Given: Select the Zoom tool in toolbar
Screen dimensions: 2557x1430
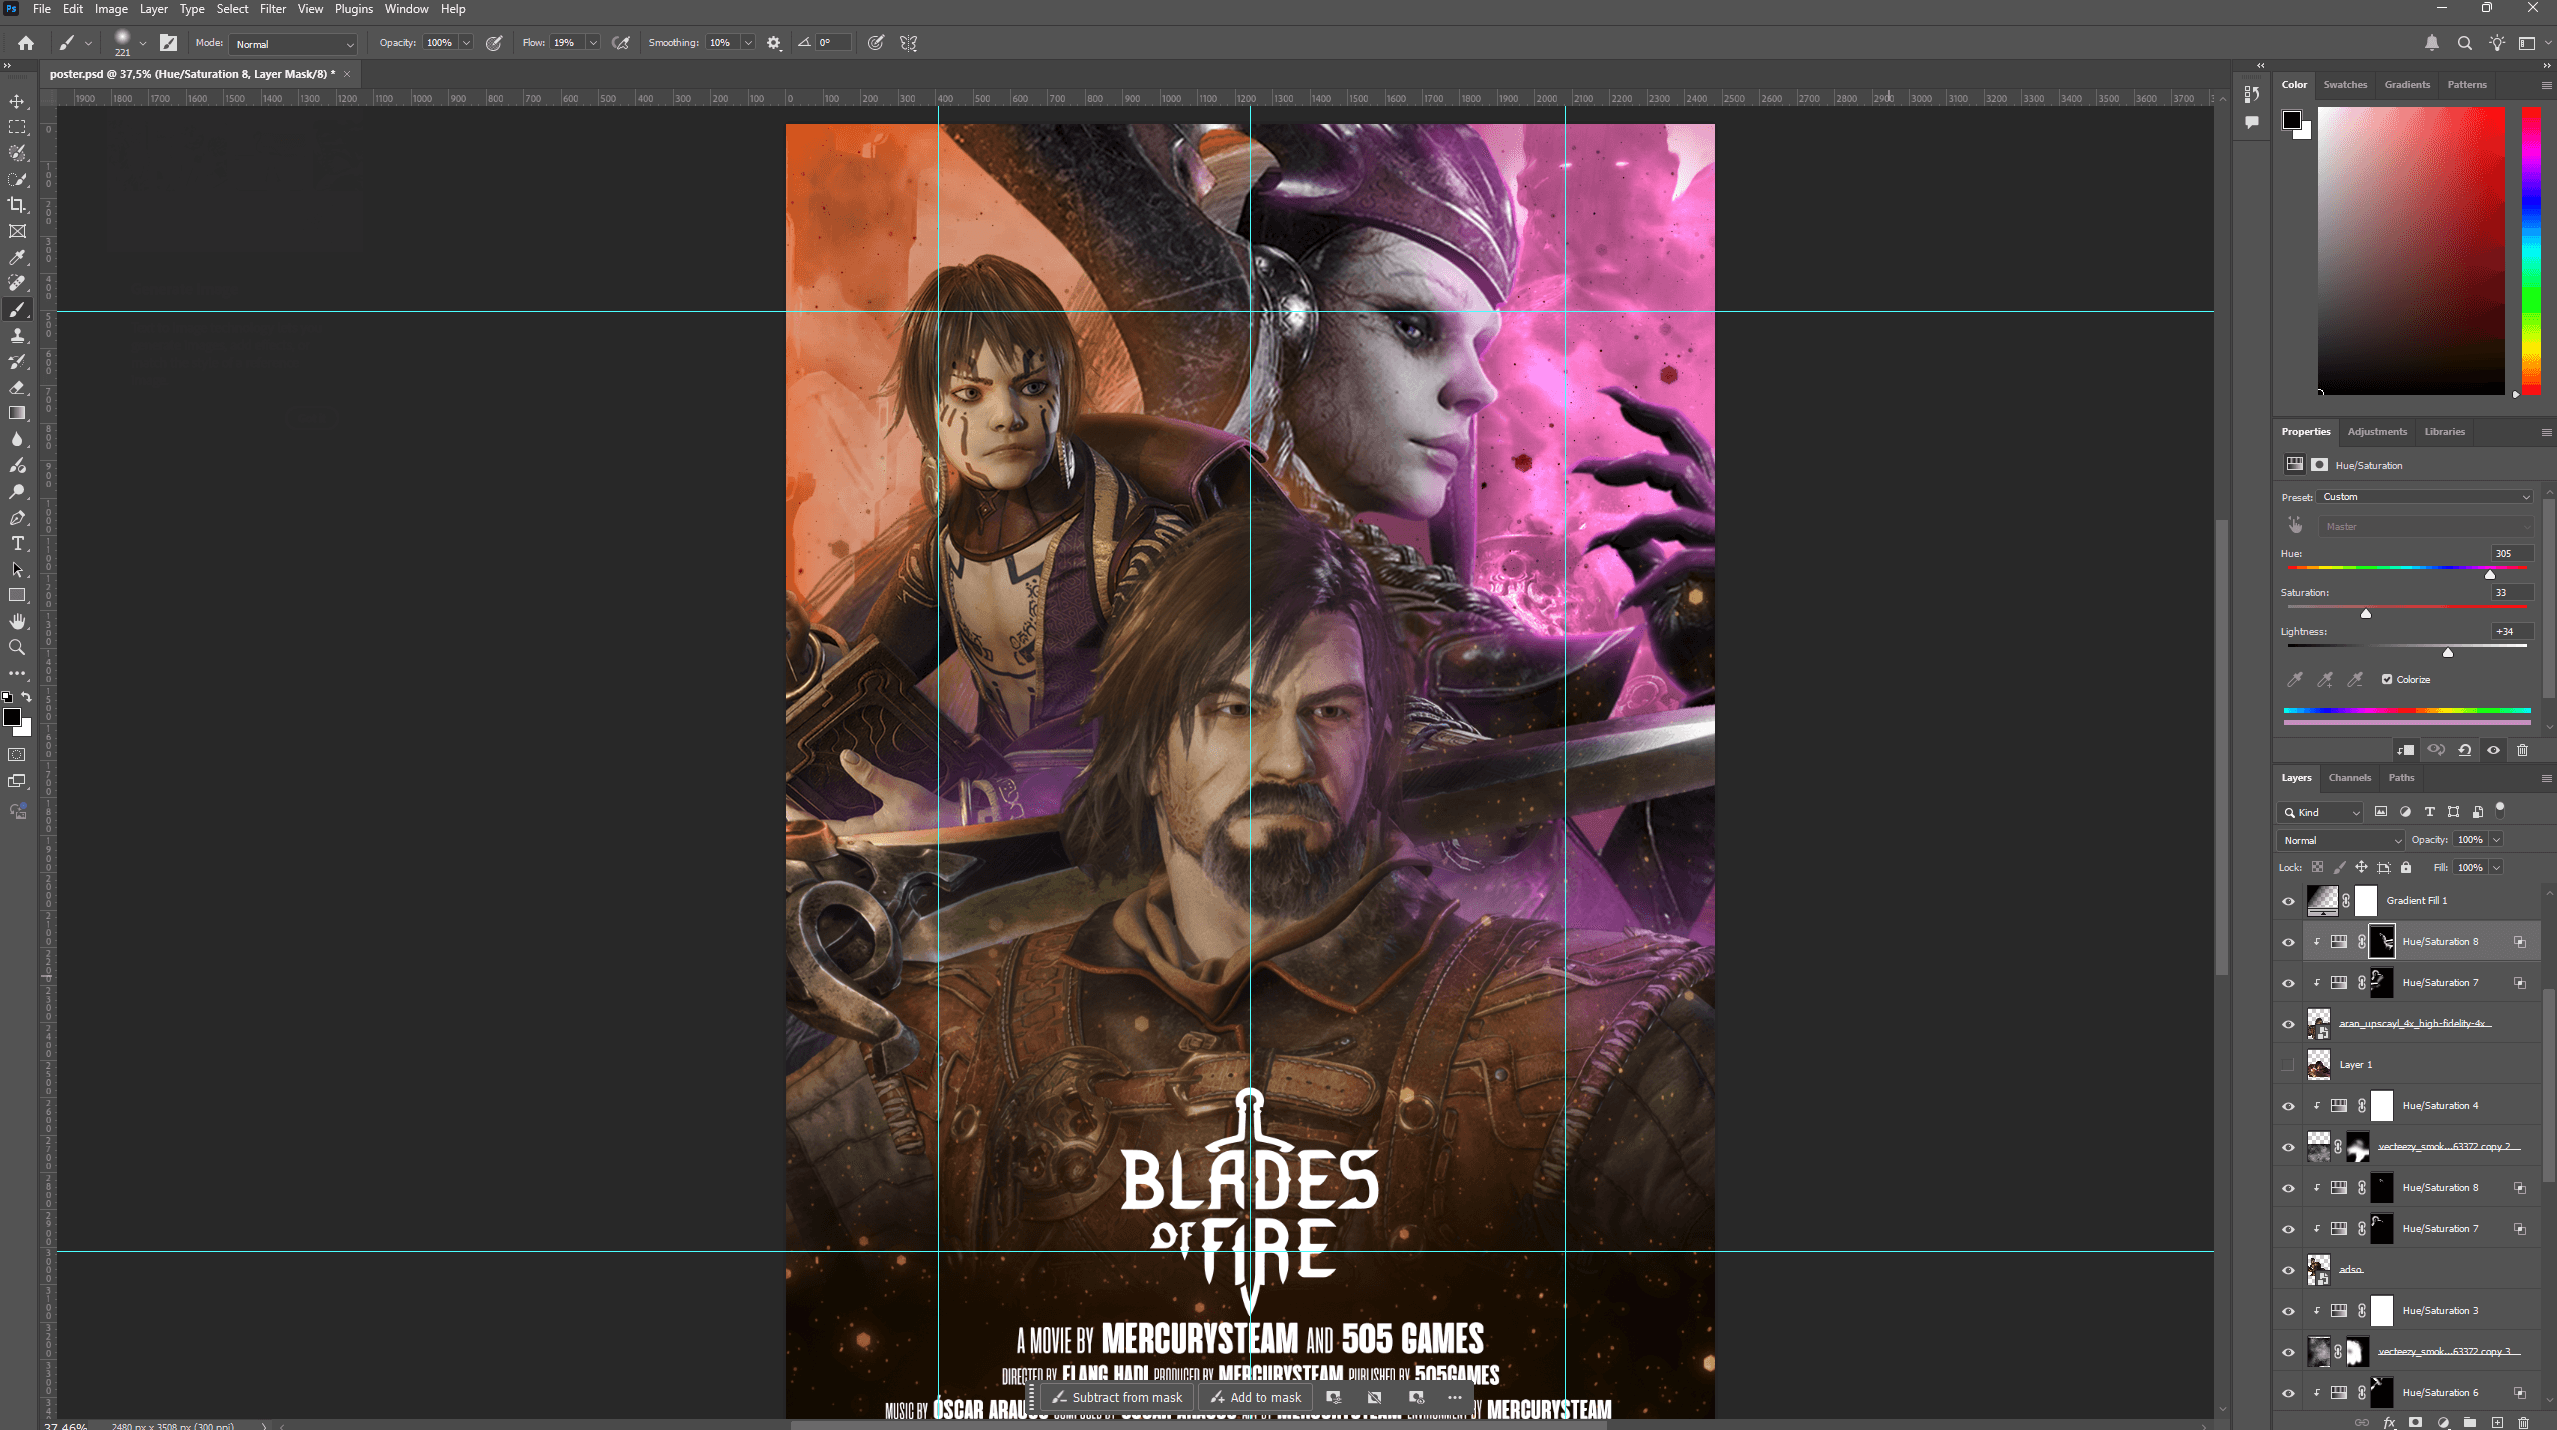Looking at the screenshot, I should (17, 647).
